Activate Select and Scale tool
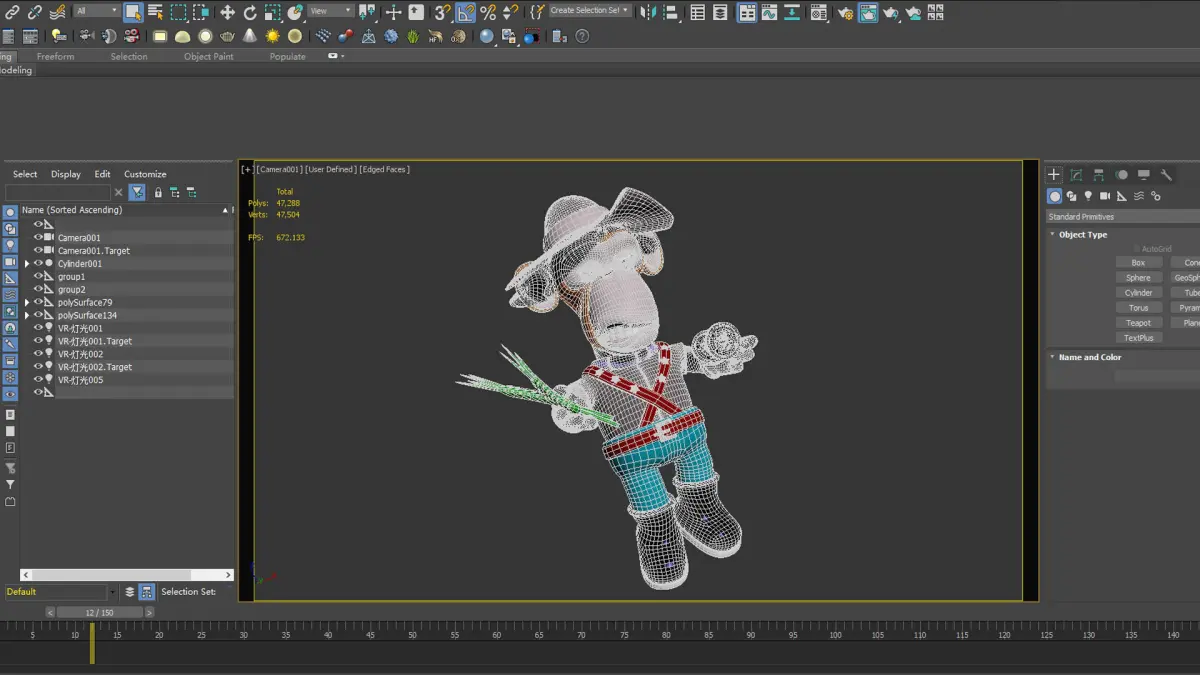 (273, 13)
